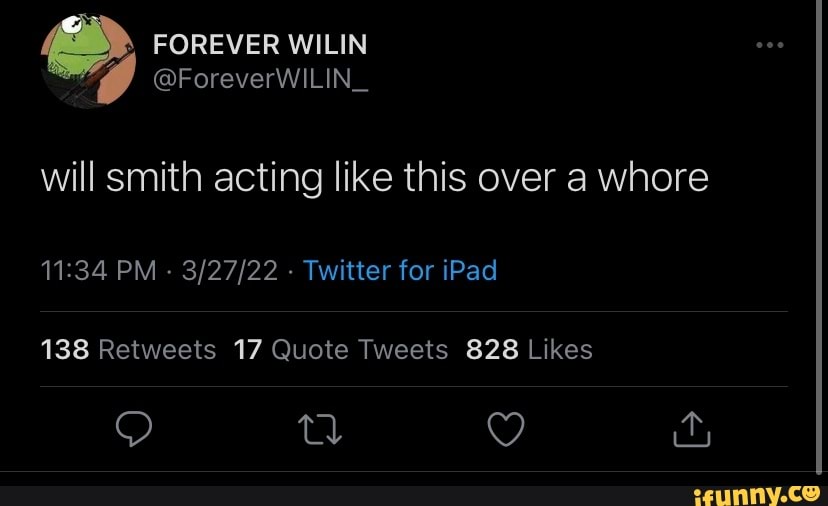View the 138 Retweets list
Image resolution: width=828 pixels, height=506 pixels.
tap(128, 349)
